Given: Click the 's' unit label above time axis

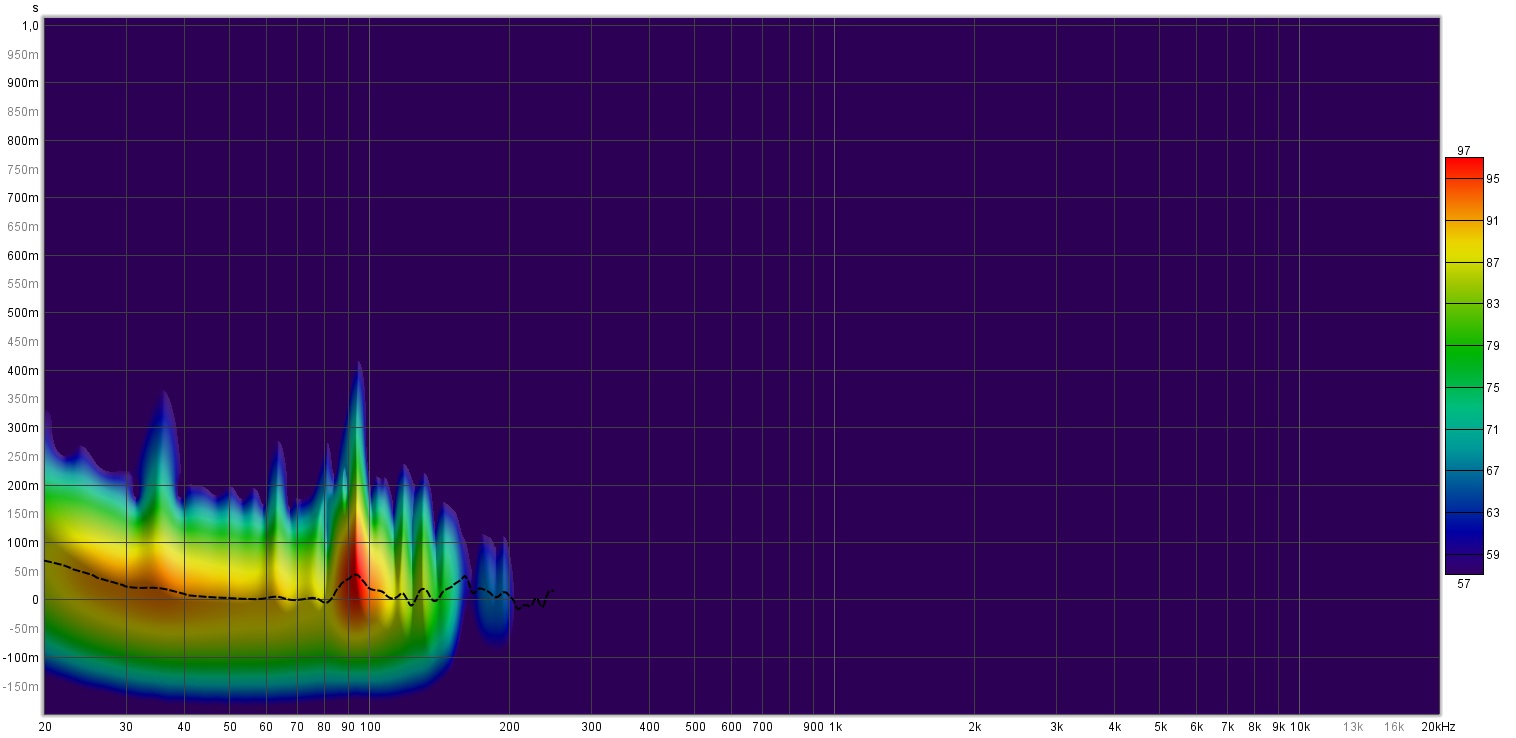Looking at the screenshot, I should (x=35, y=8).
